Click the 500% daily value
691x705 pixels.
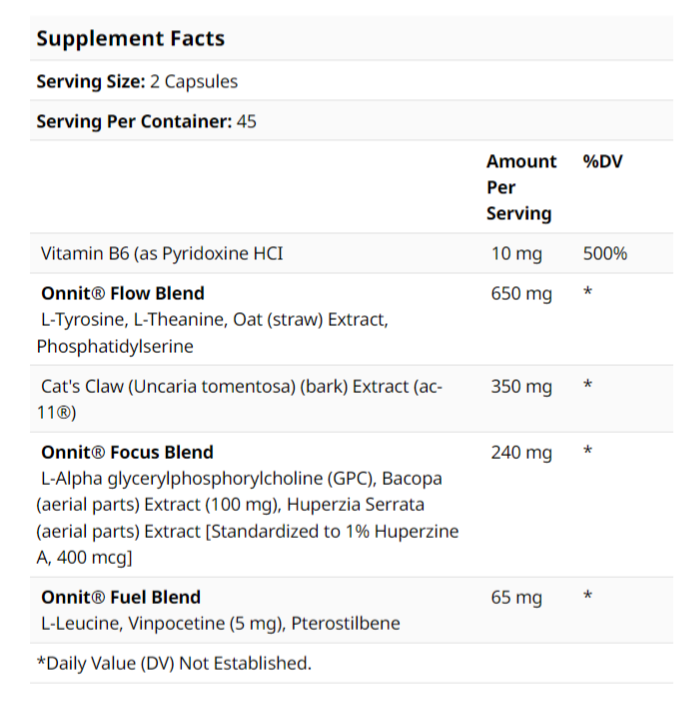point(605,254)
